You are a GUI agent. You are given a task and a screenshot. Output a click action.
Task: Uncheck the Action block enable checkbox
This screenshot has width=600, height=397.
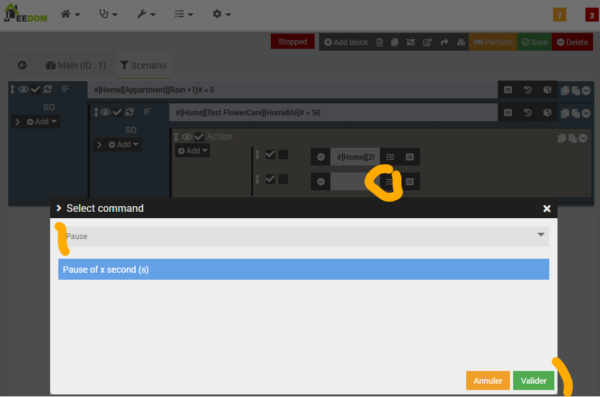click(199, 137)
